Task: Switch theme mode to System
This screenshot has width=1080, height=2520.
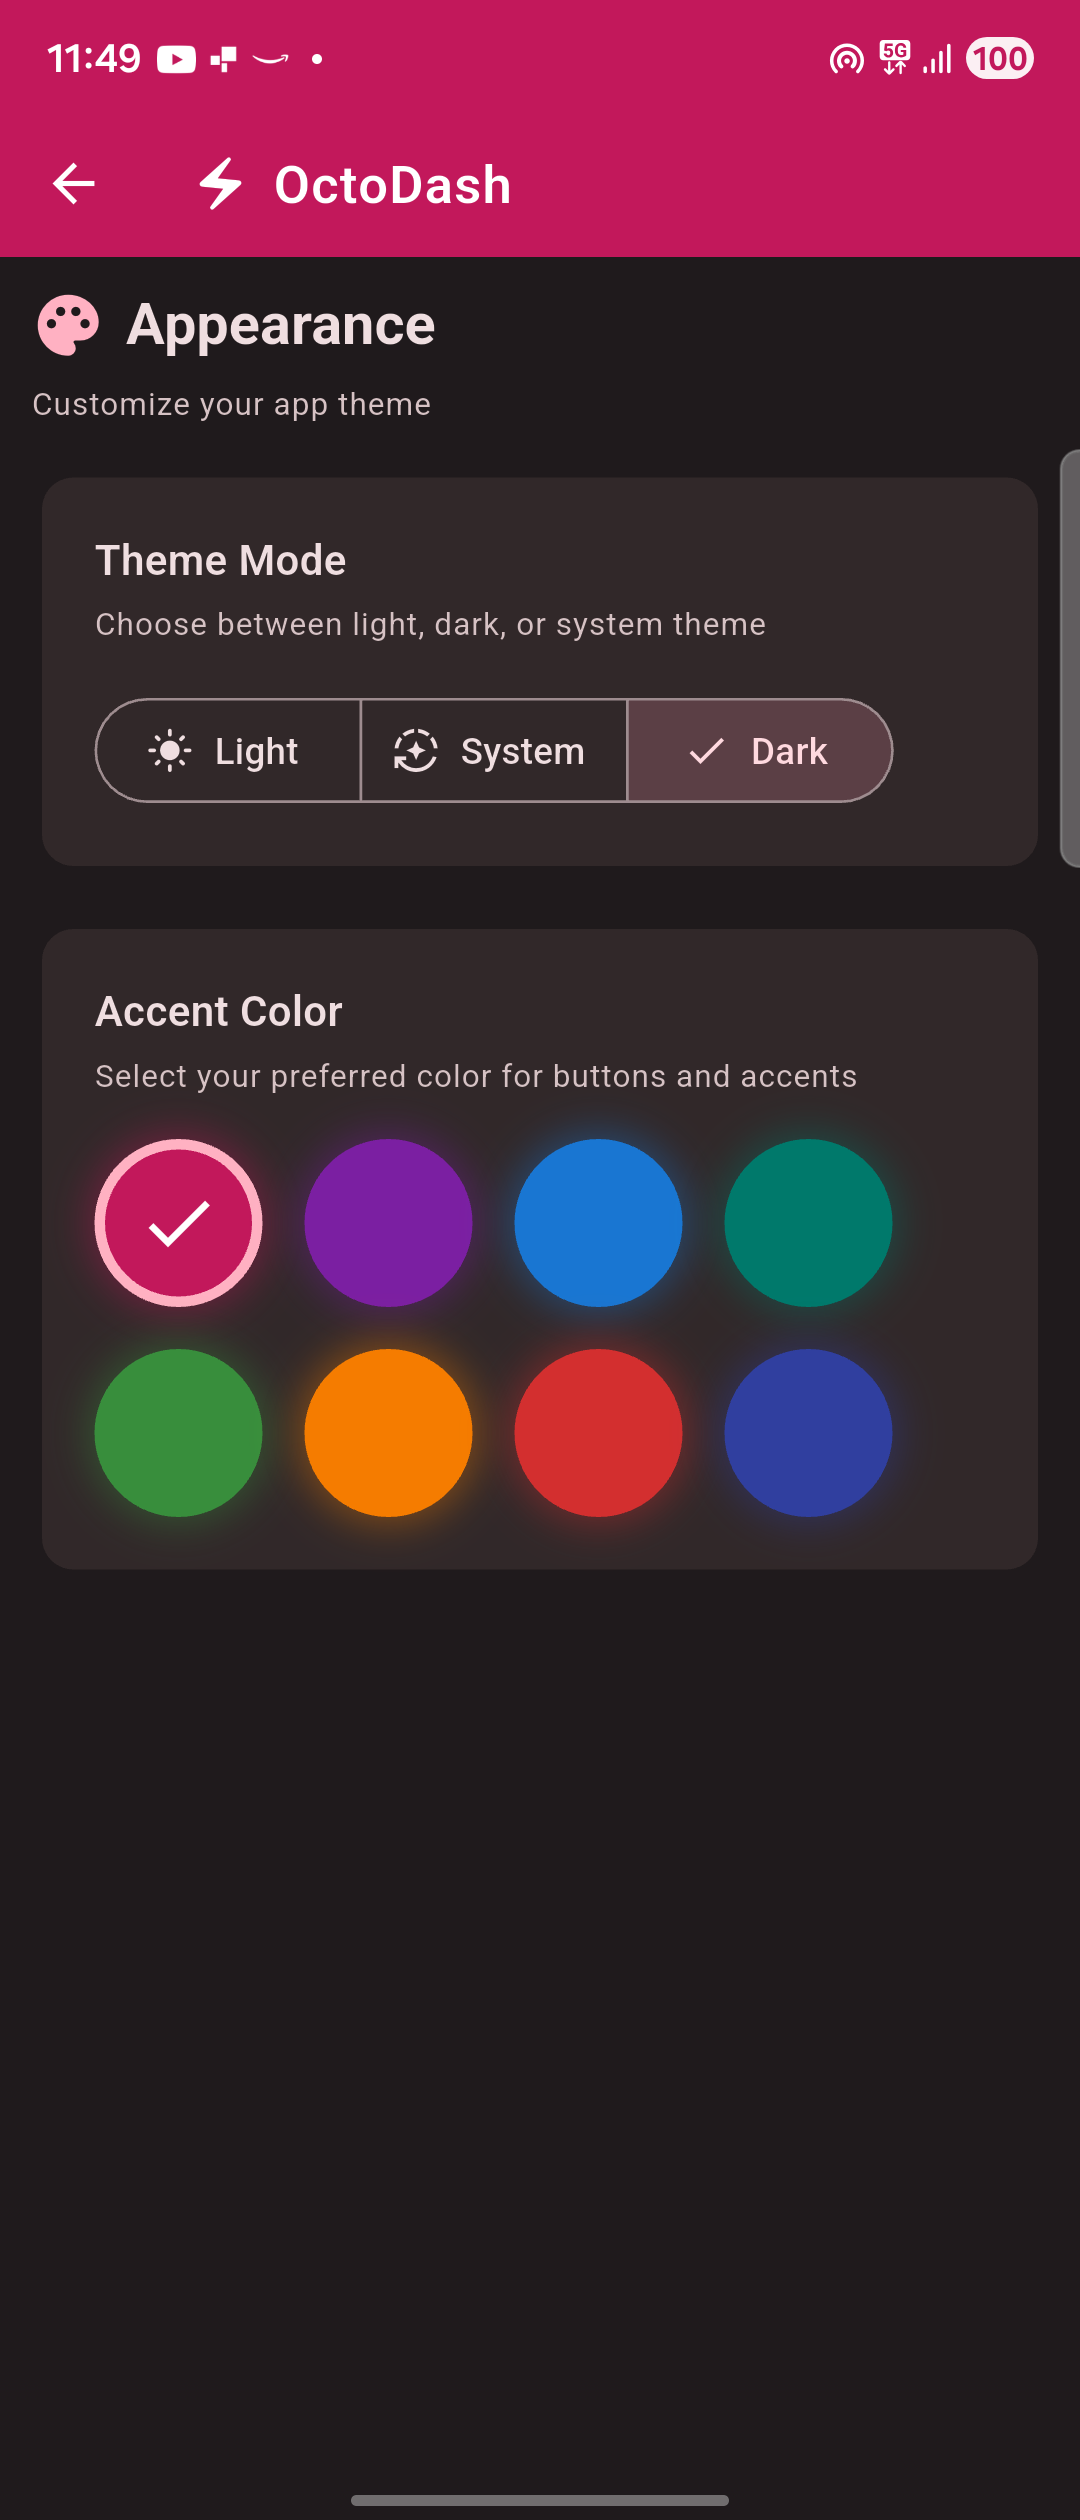Action: pos(492,751)
